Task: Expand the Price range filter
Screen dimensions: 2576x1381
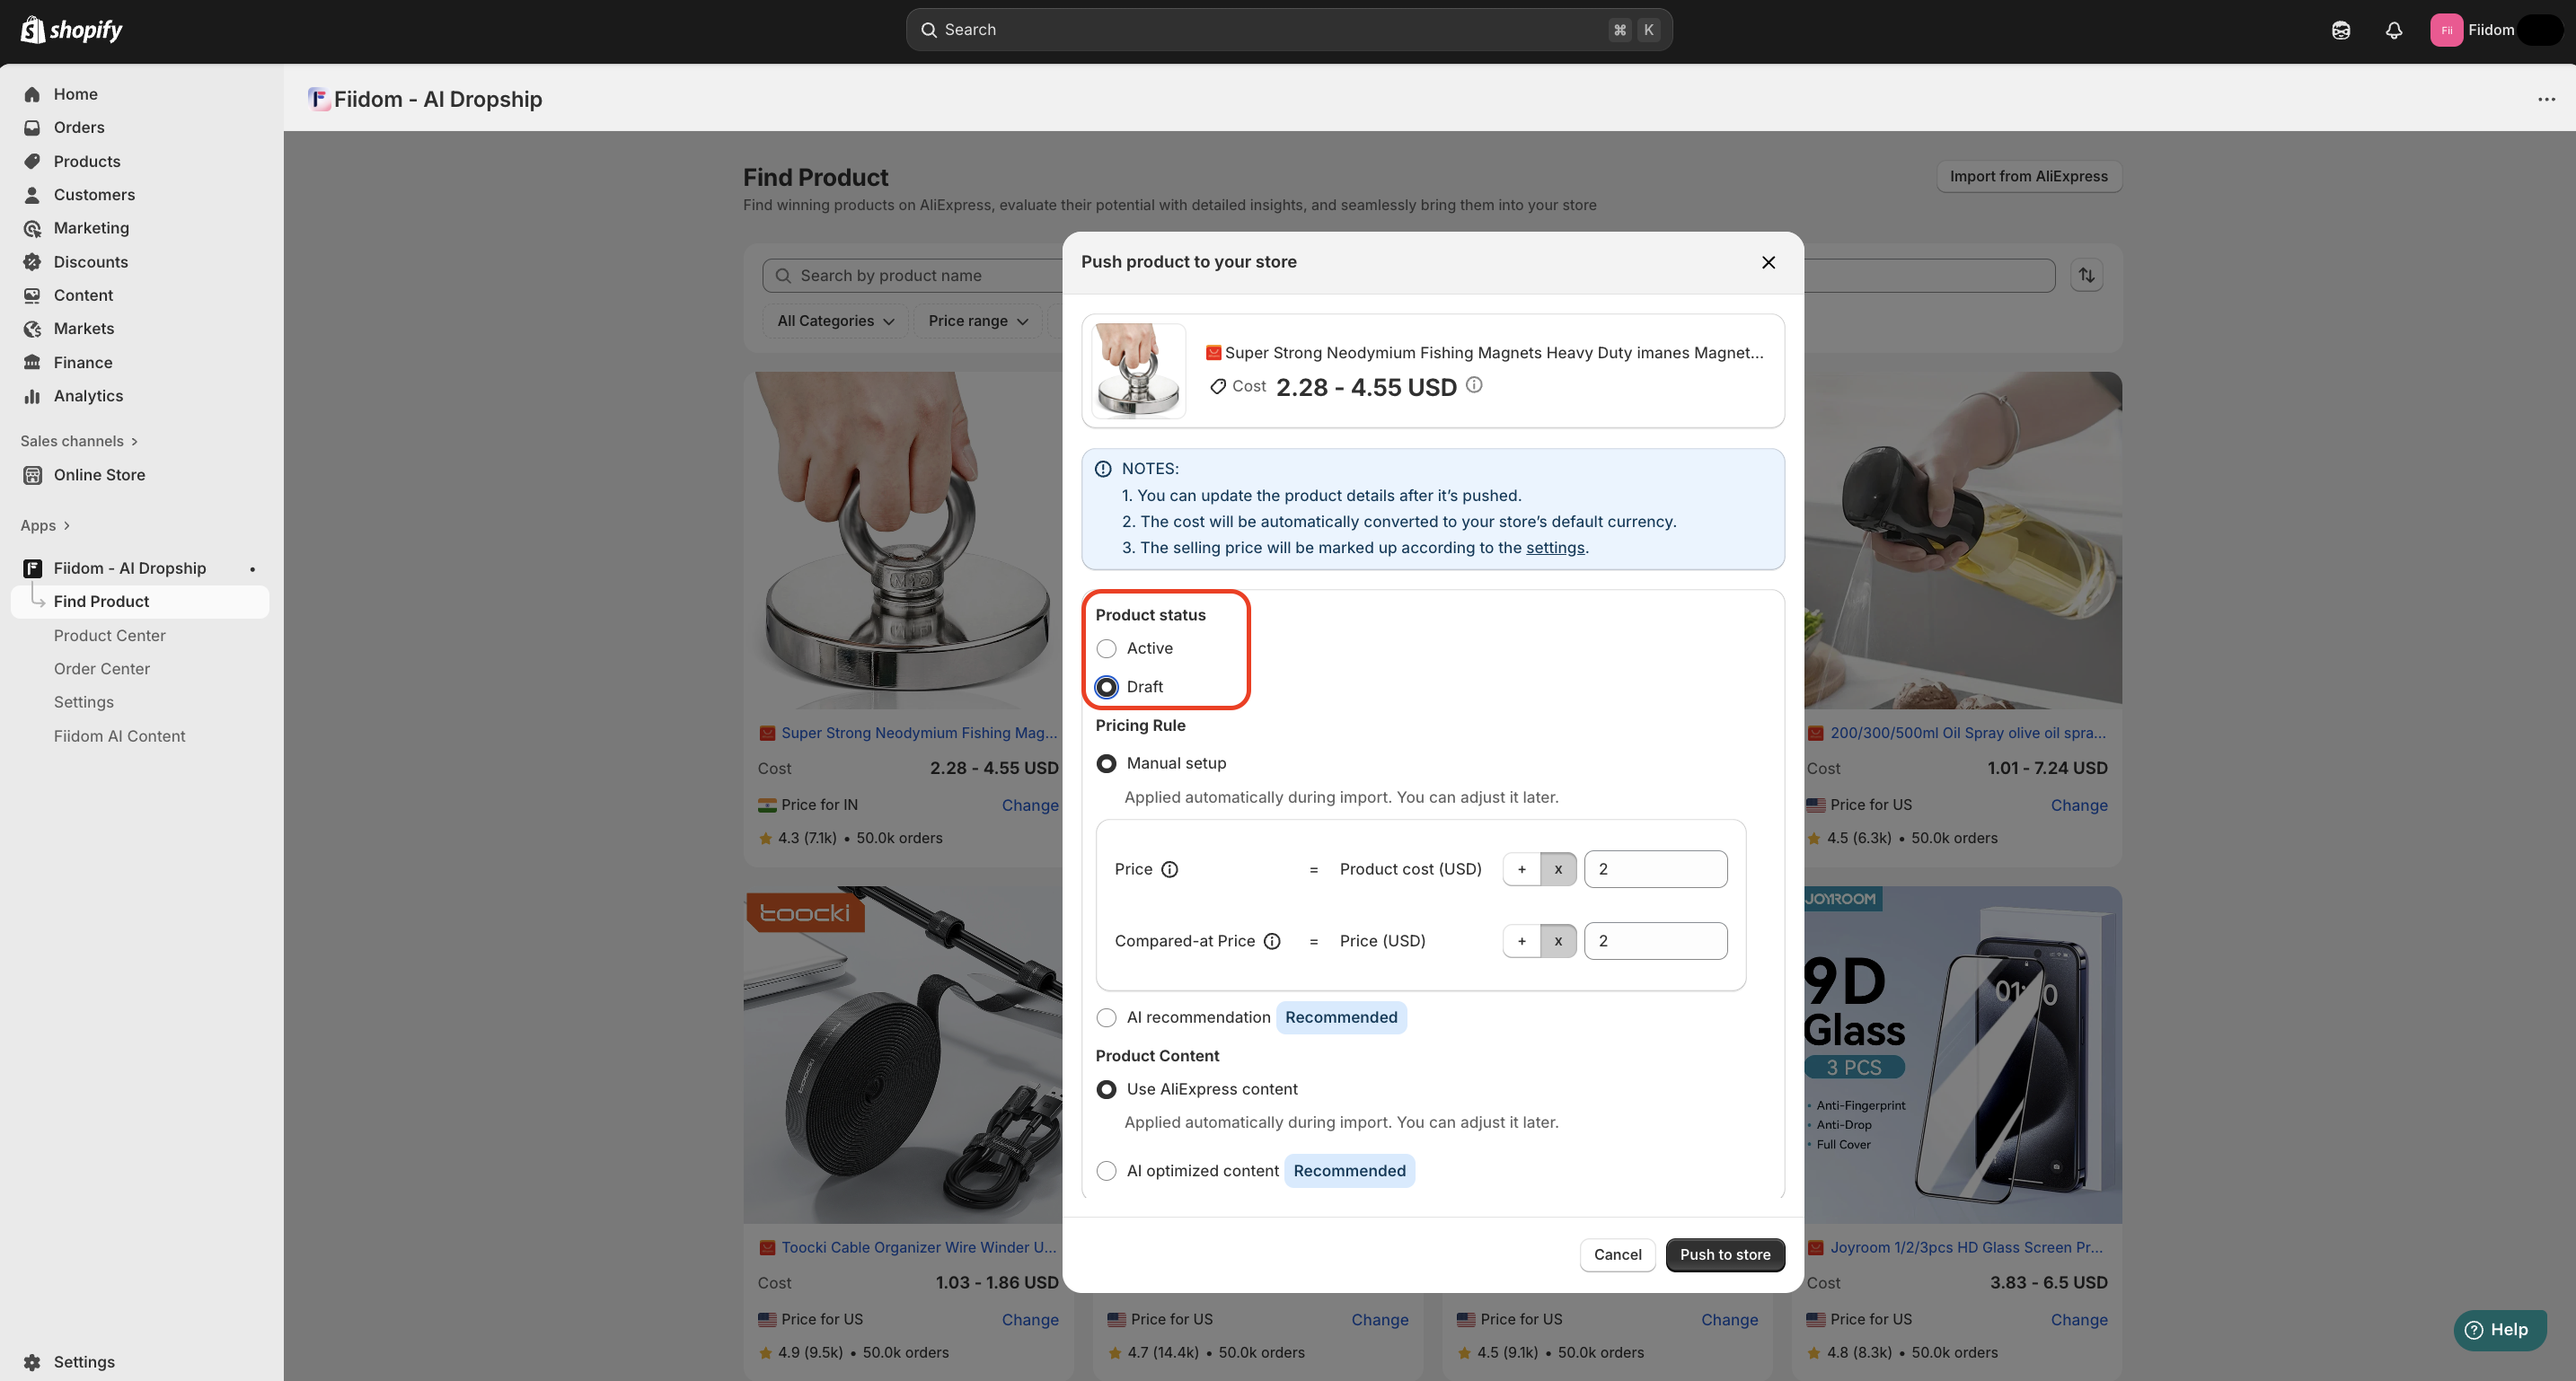Action: pos(977,321)
